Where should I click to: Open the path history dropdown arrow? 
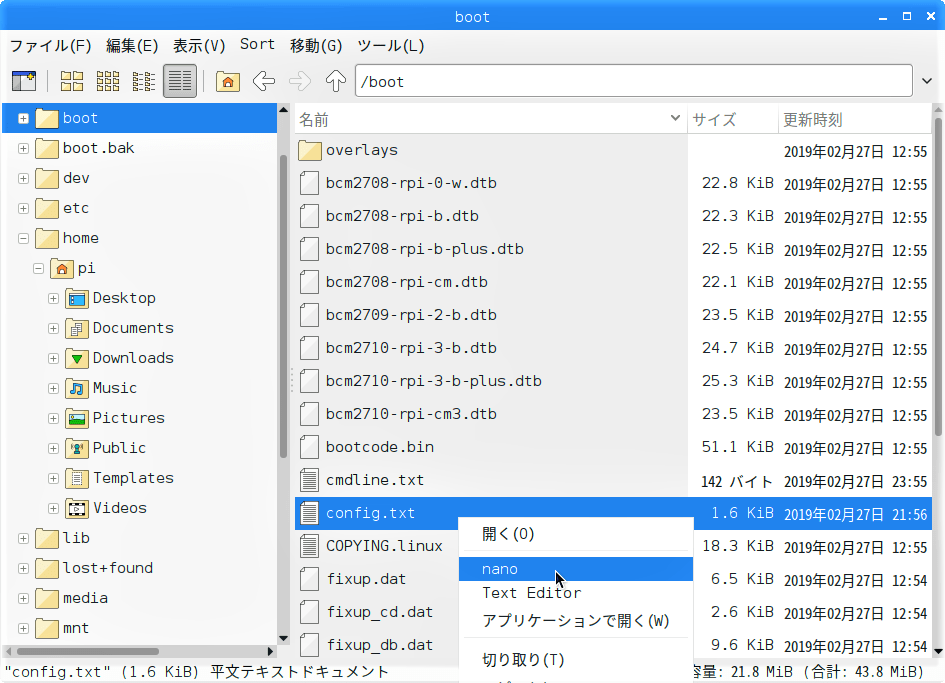point(927,81)
